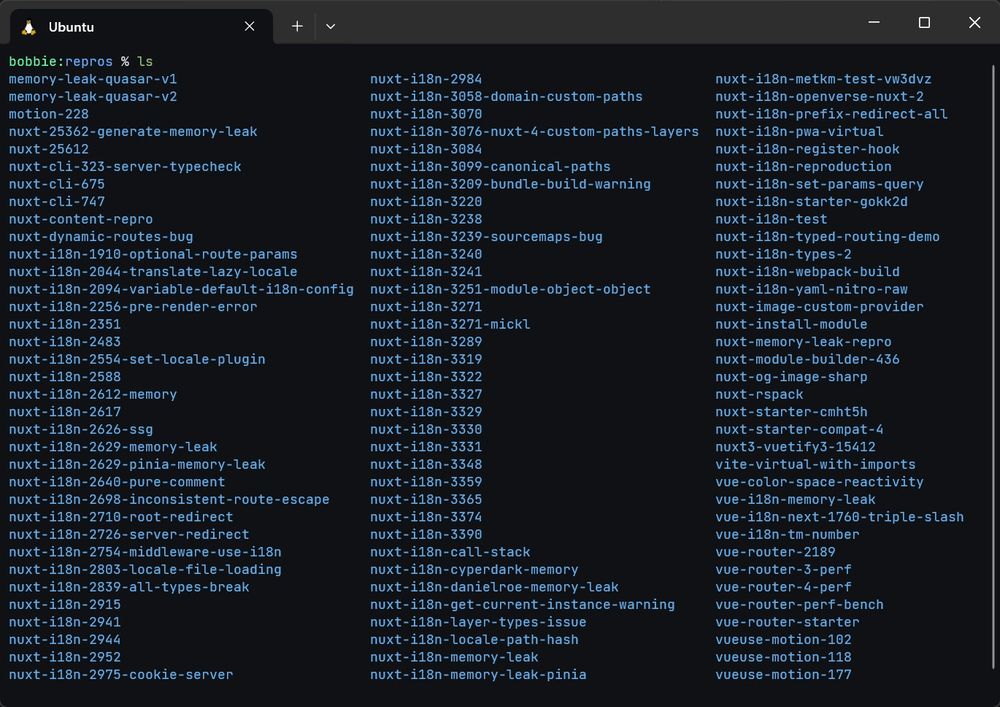Select the Ubuntu tab
This screenshot has width=1000, height=707.
click(142, 27)
